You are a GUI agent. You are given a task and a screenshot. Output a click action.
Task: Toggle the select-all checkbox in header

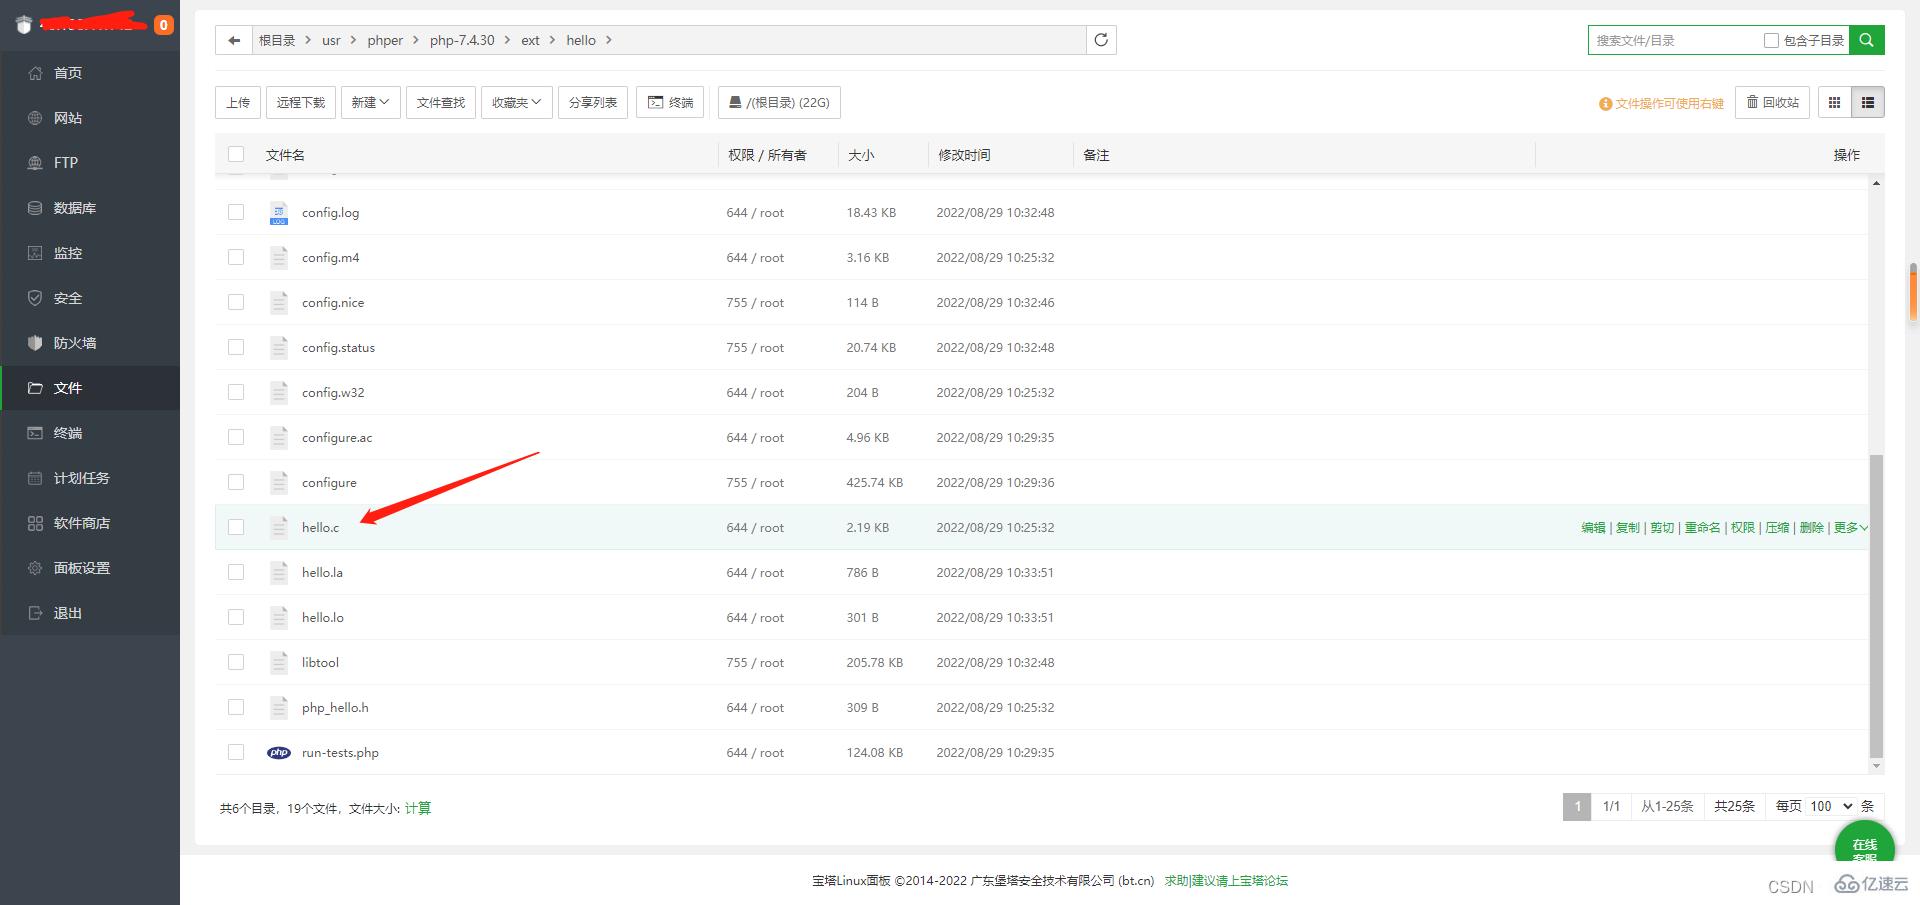pos(236,154)
